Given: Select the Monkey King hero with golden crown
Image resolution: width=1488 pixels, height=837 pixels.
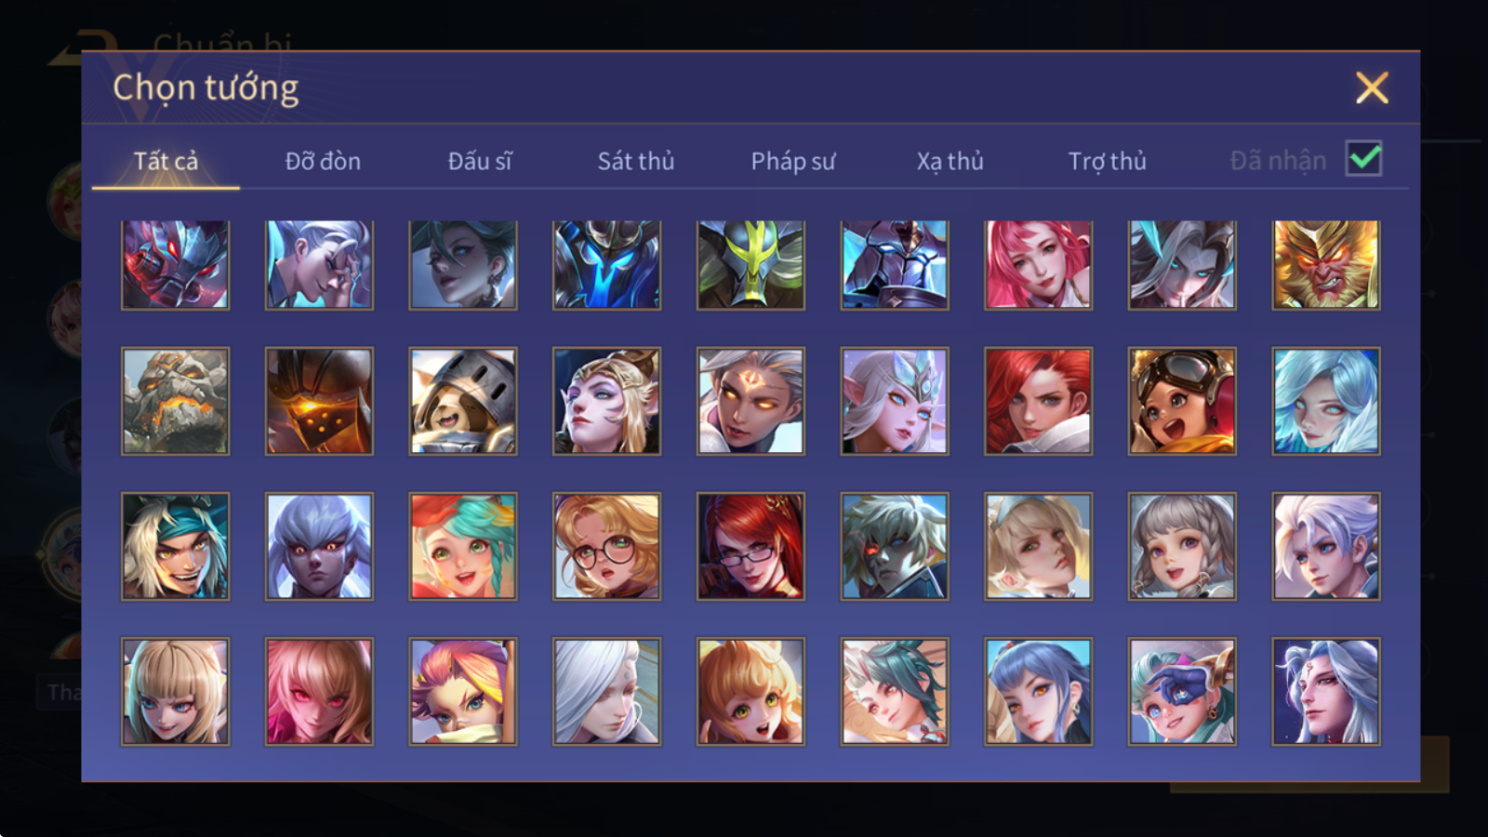Looking at the screenshot, I should 1326,265.
